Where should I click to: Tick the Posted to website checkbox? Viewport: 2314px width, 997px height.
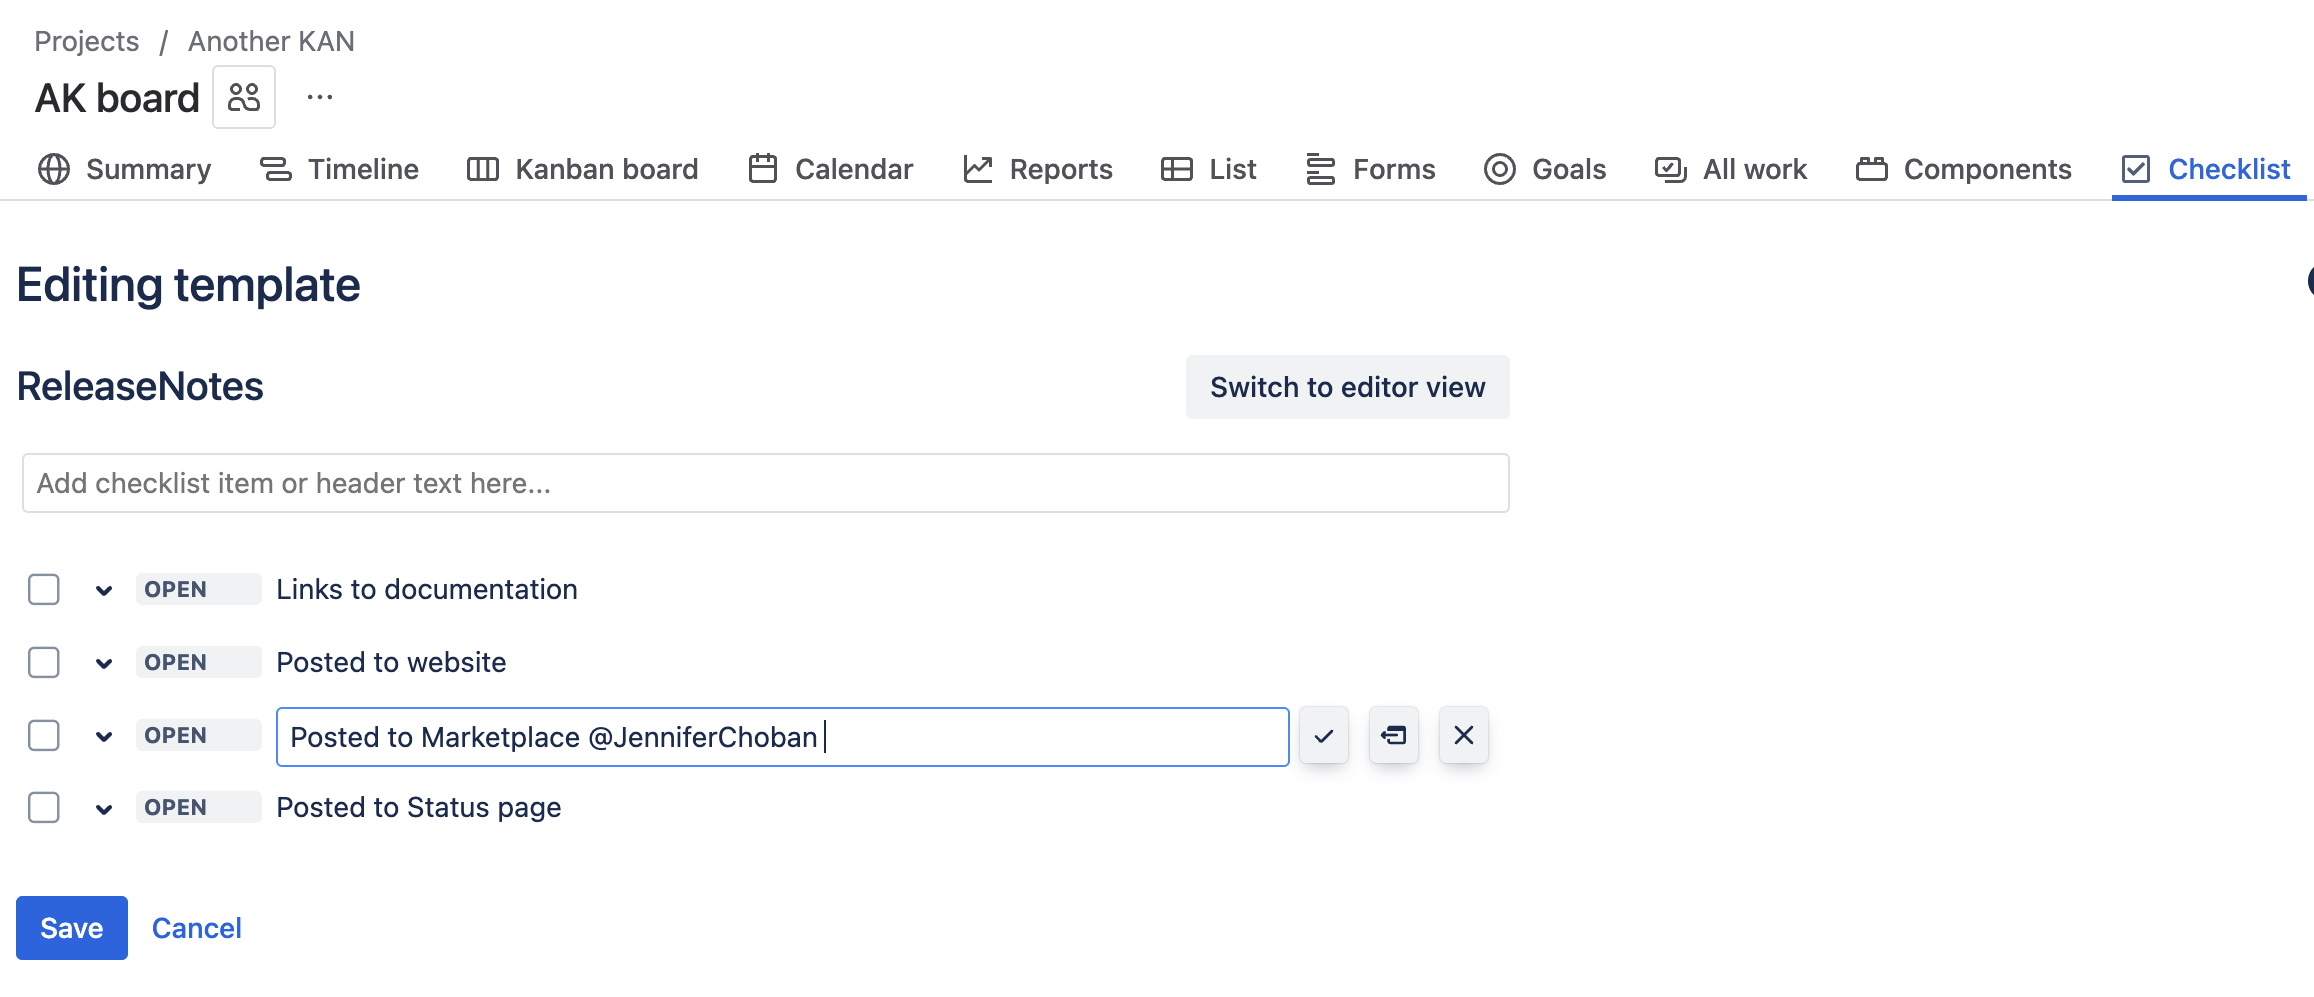click(44, 662)
